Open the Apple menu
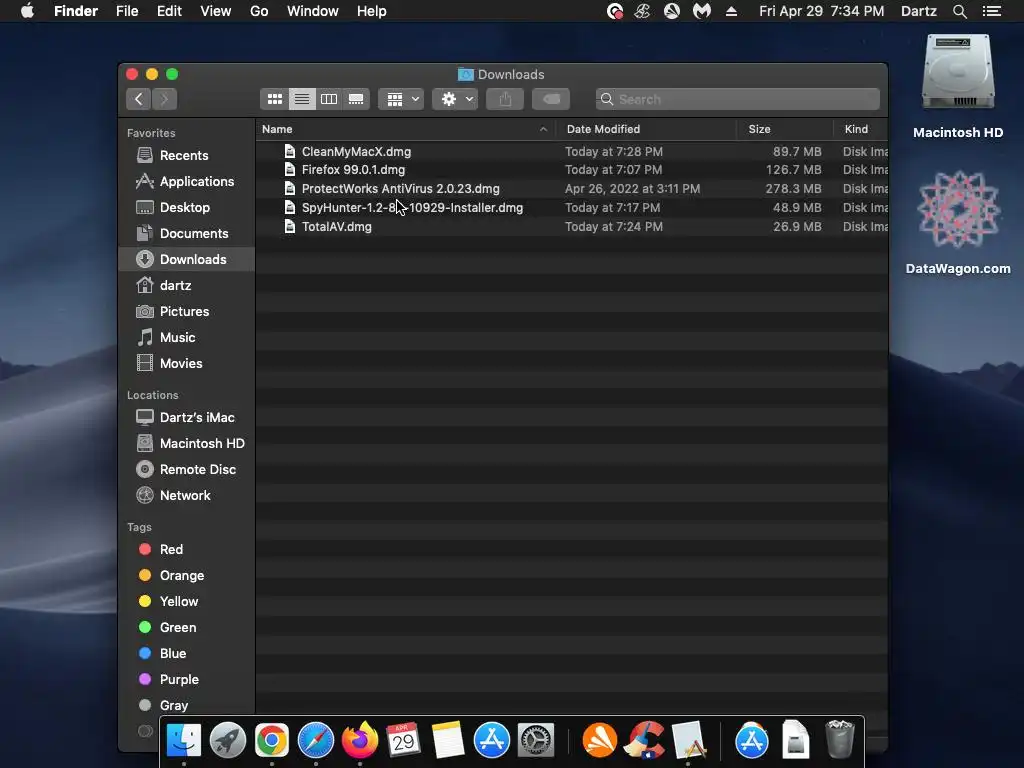The width and height of the screenshot is (1024, 768). (27, 11)
